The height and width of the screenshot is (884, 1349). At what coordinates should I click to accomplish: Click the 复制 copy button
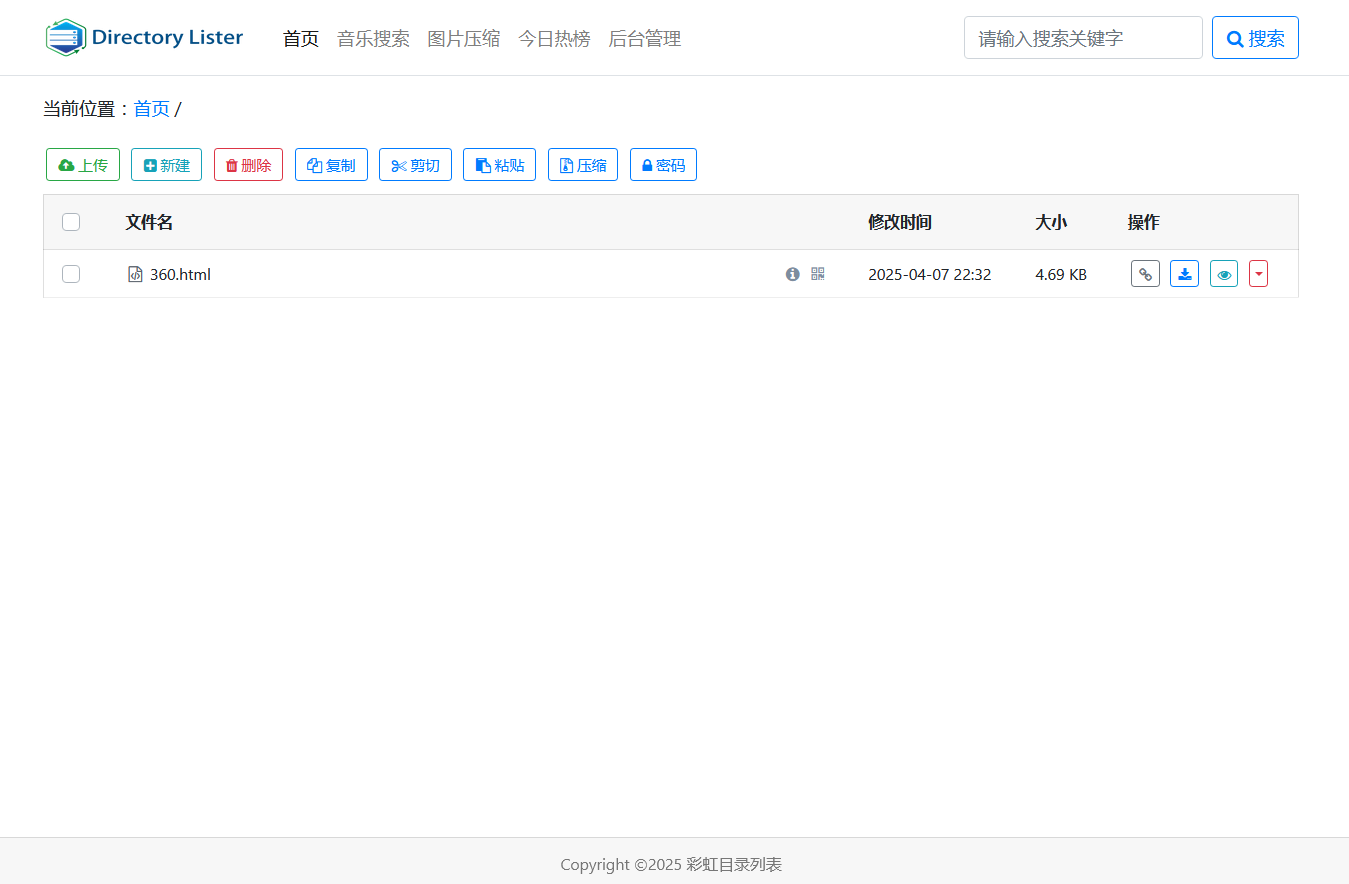point(331,165)
